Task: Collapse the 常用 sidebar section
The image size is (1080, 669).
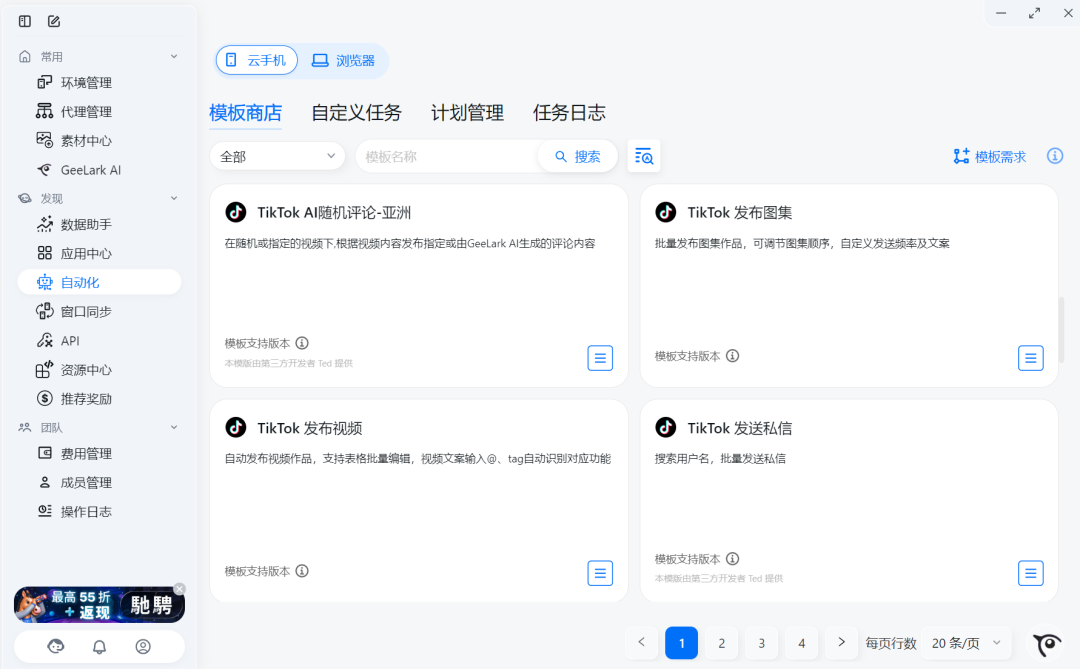Action: [173, 55]
